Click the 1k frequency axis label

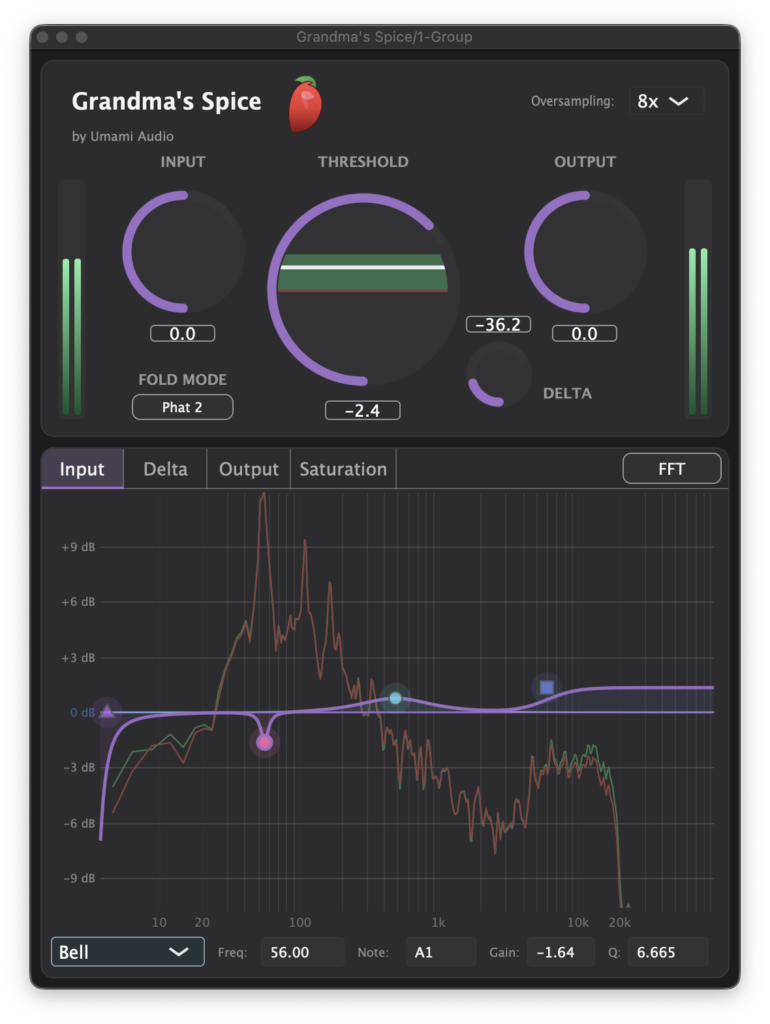(x=438, y=922)
